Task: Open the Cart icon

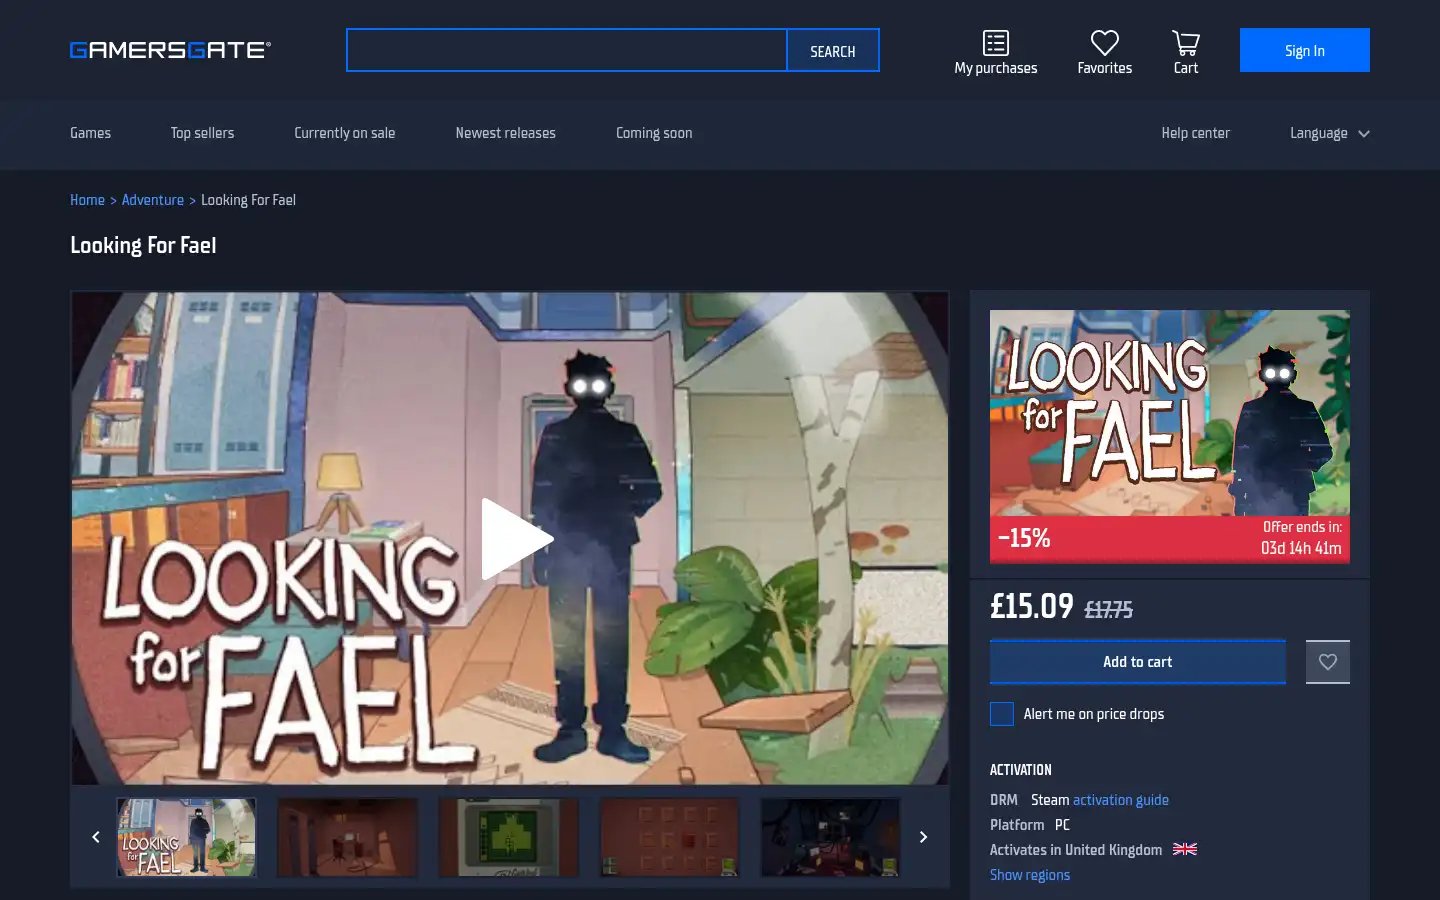Action: (x=1186, y=42)
